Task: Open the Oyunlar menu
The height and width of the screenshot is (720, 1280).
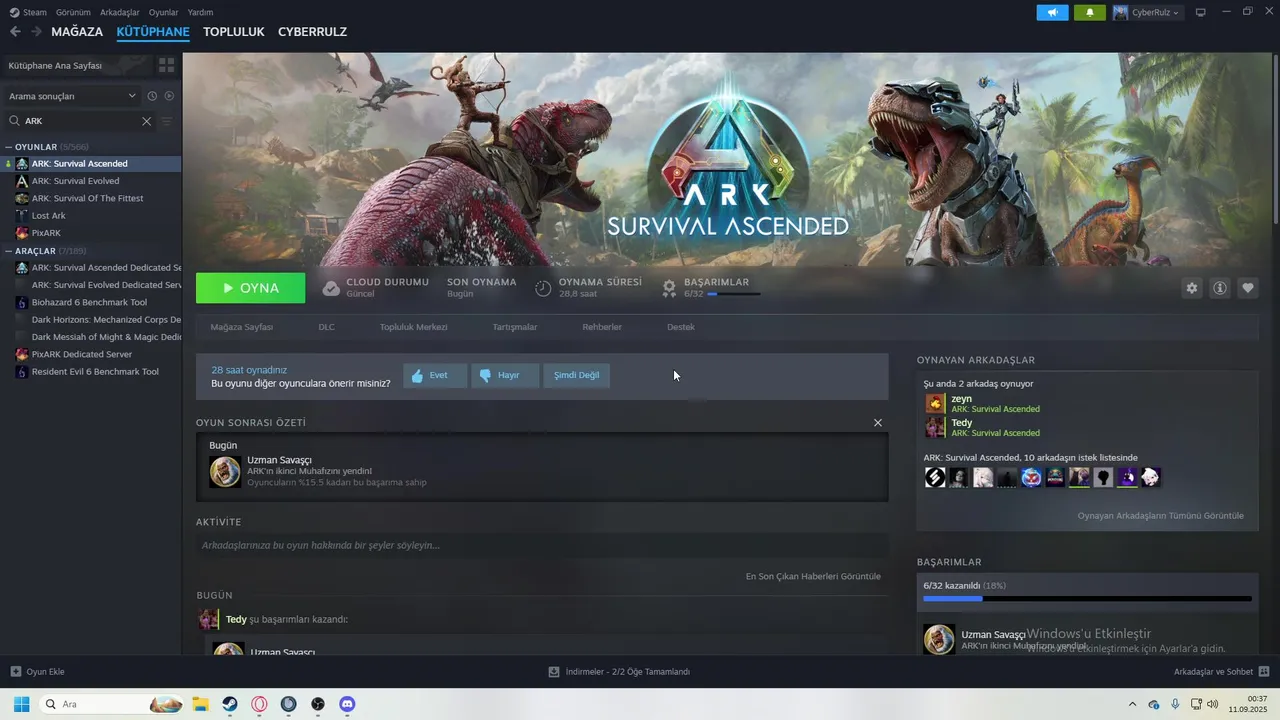Action: coord(164,12)
